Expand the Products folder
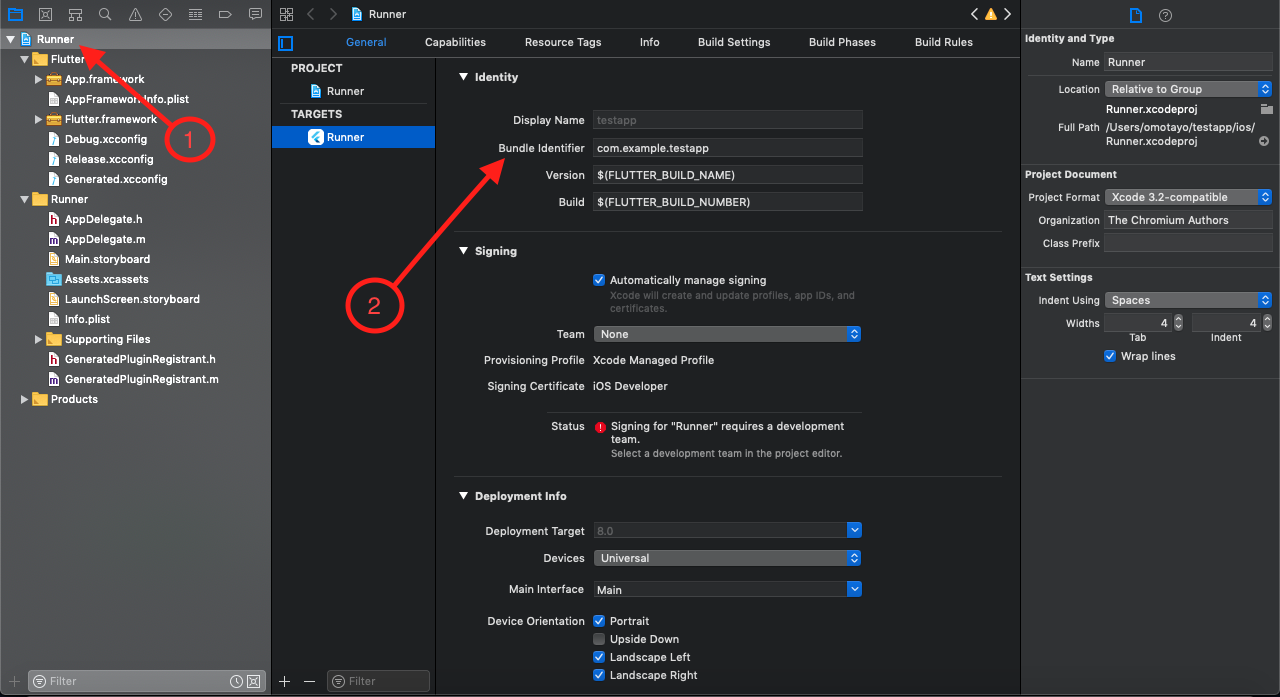The width and height of the screenshot is (1280, 697). (x=25, y=399)
